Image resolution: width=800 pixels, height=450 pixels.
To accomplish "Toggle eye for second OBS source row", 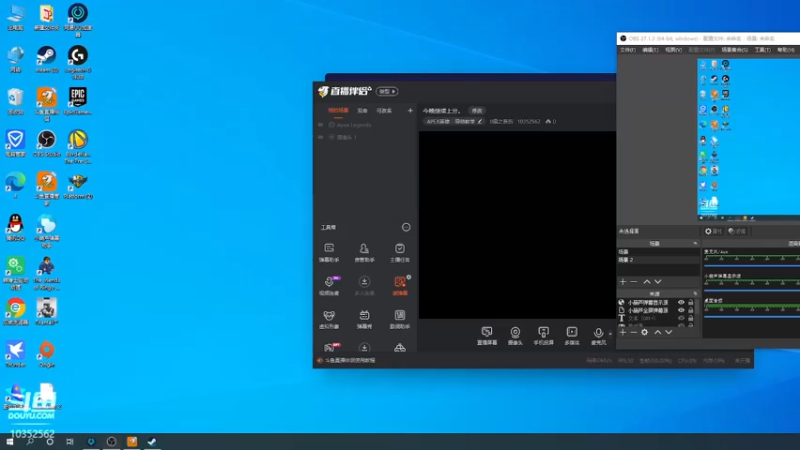I will (681, 310).
